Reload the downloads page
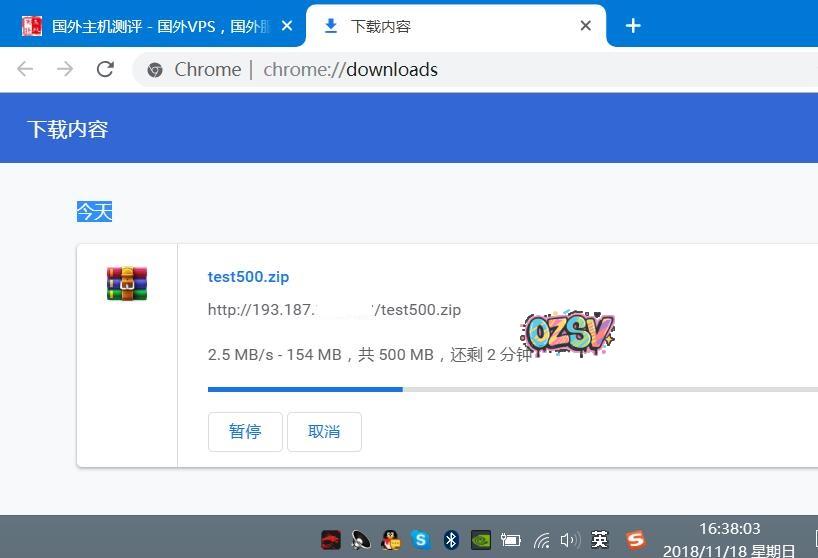Viewport: 818px width, 558px height. click(x=105, y=69)
